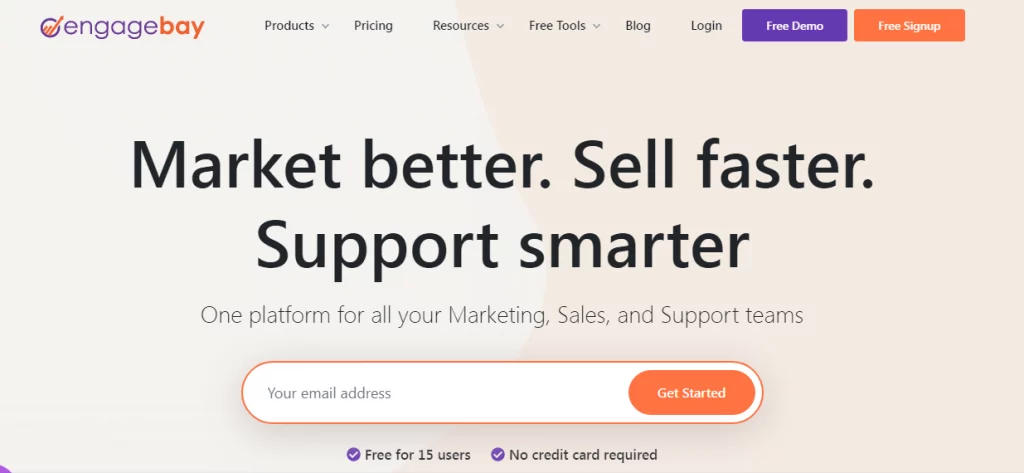Go to the Pricing page
The height and width of the screenshot is (473, 1024).
(374, 26)
